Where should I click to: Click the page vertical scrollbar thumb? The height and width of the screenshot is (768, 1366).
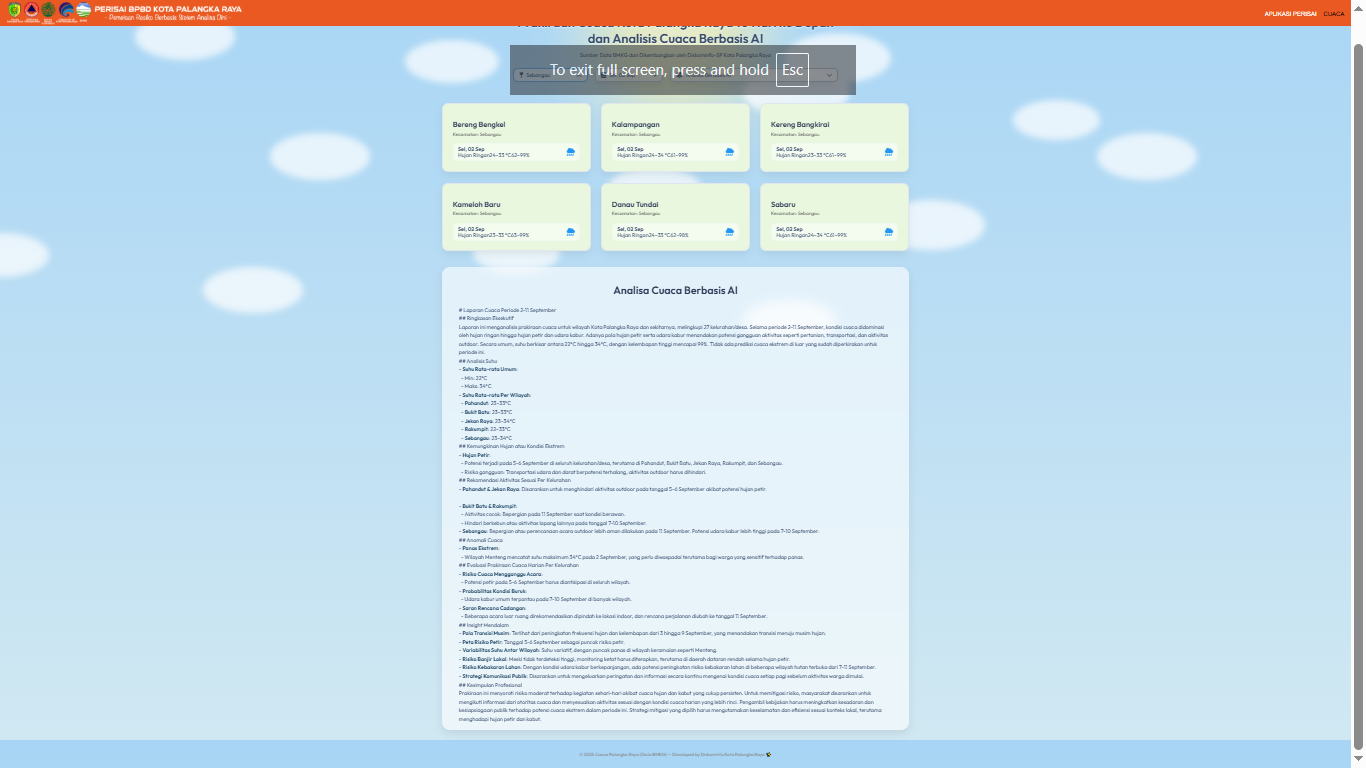[x=1358, y=398]
